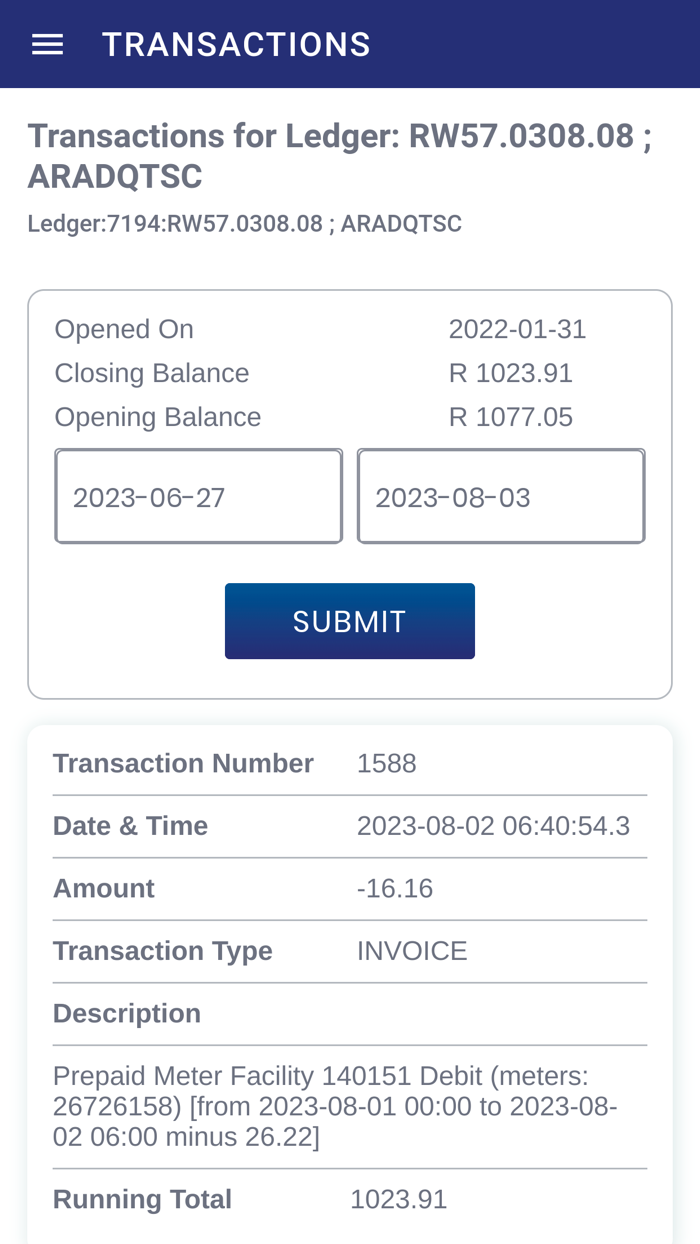Viewport: 700px width, 1244px height.
Task: Select the end date field showing 2023-08-03
Action: pyautogui.click(x=500, y=495)
